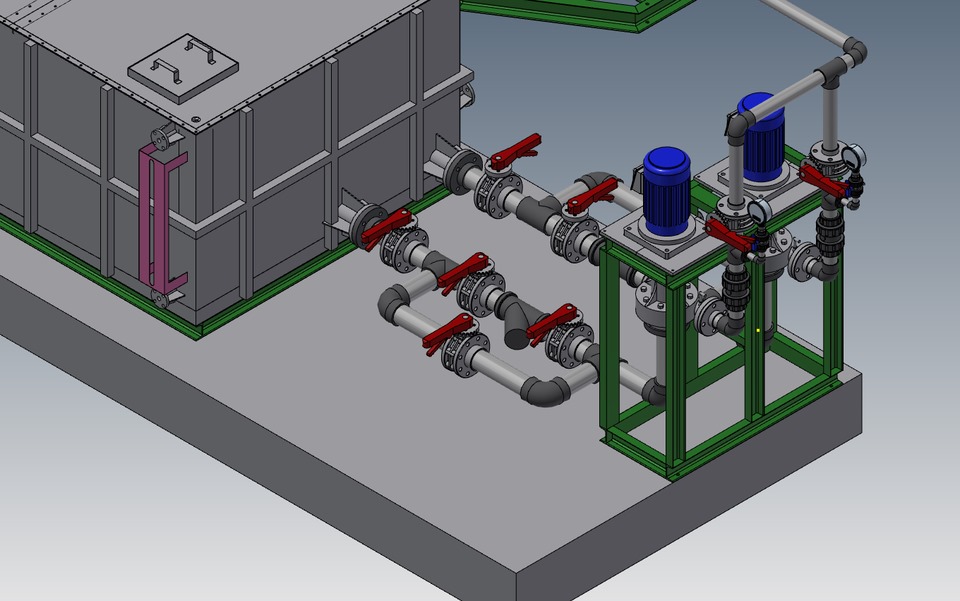Select the pressure gauge beside left pump
The width and height of the screenshot is (960, 601).
[x=757, y=212]
